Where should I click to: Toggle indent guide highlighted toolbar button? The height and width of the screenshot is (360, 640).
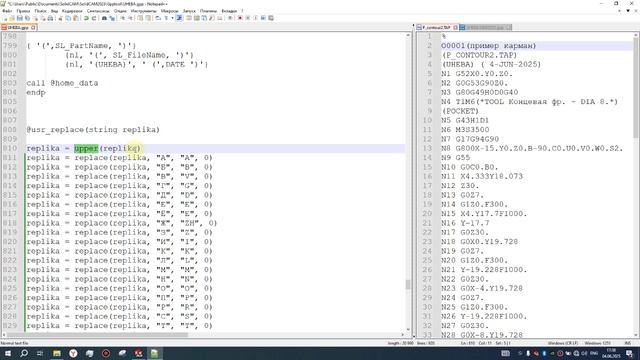pos(178,18)
